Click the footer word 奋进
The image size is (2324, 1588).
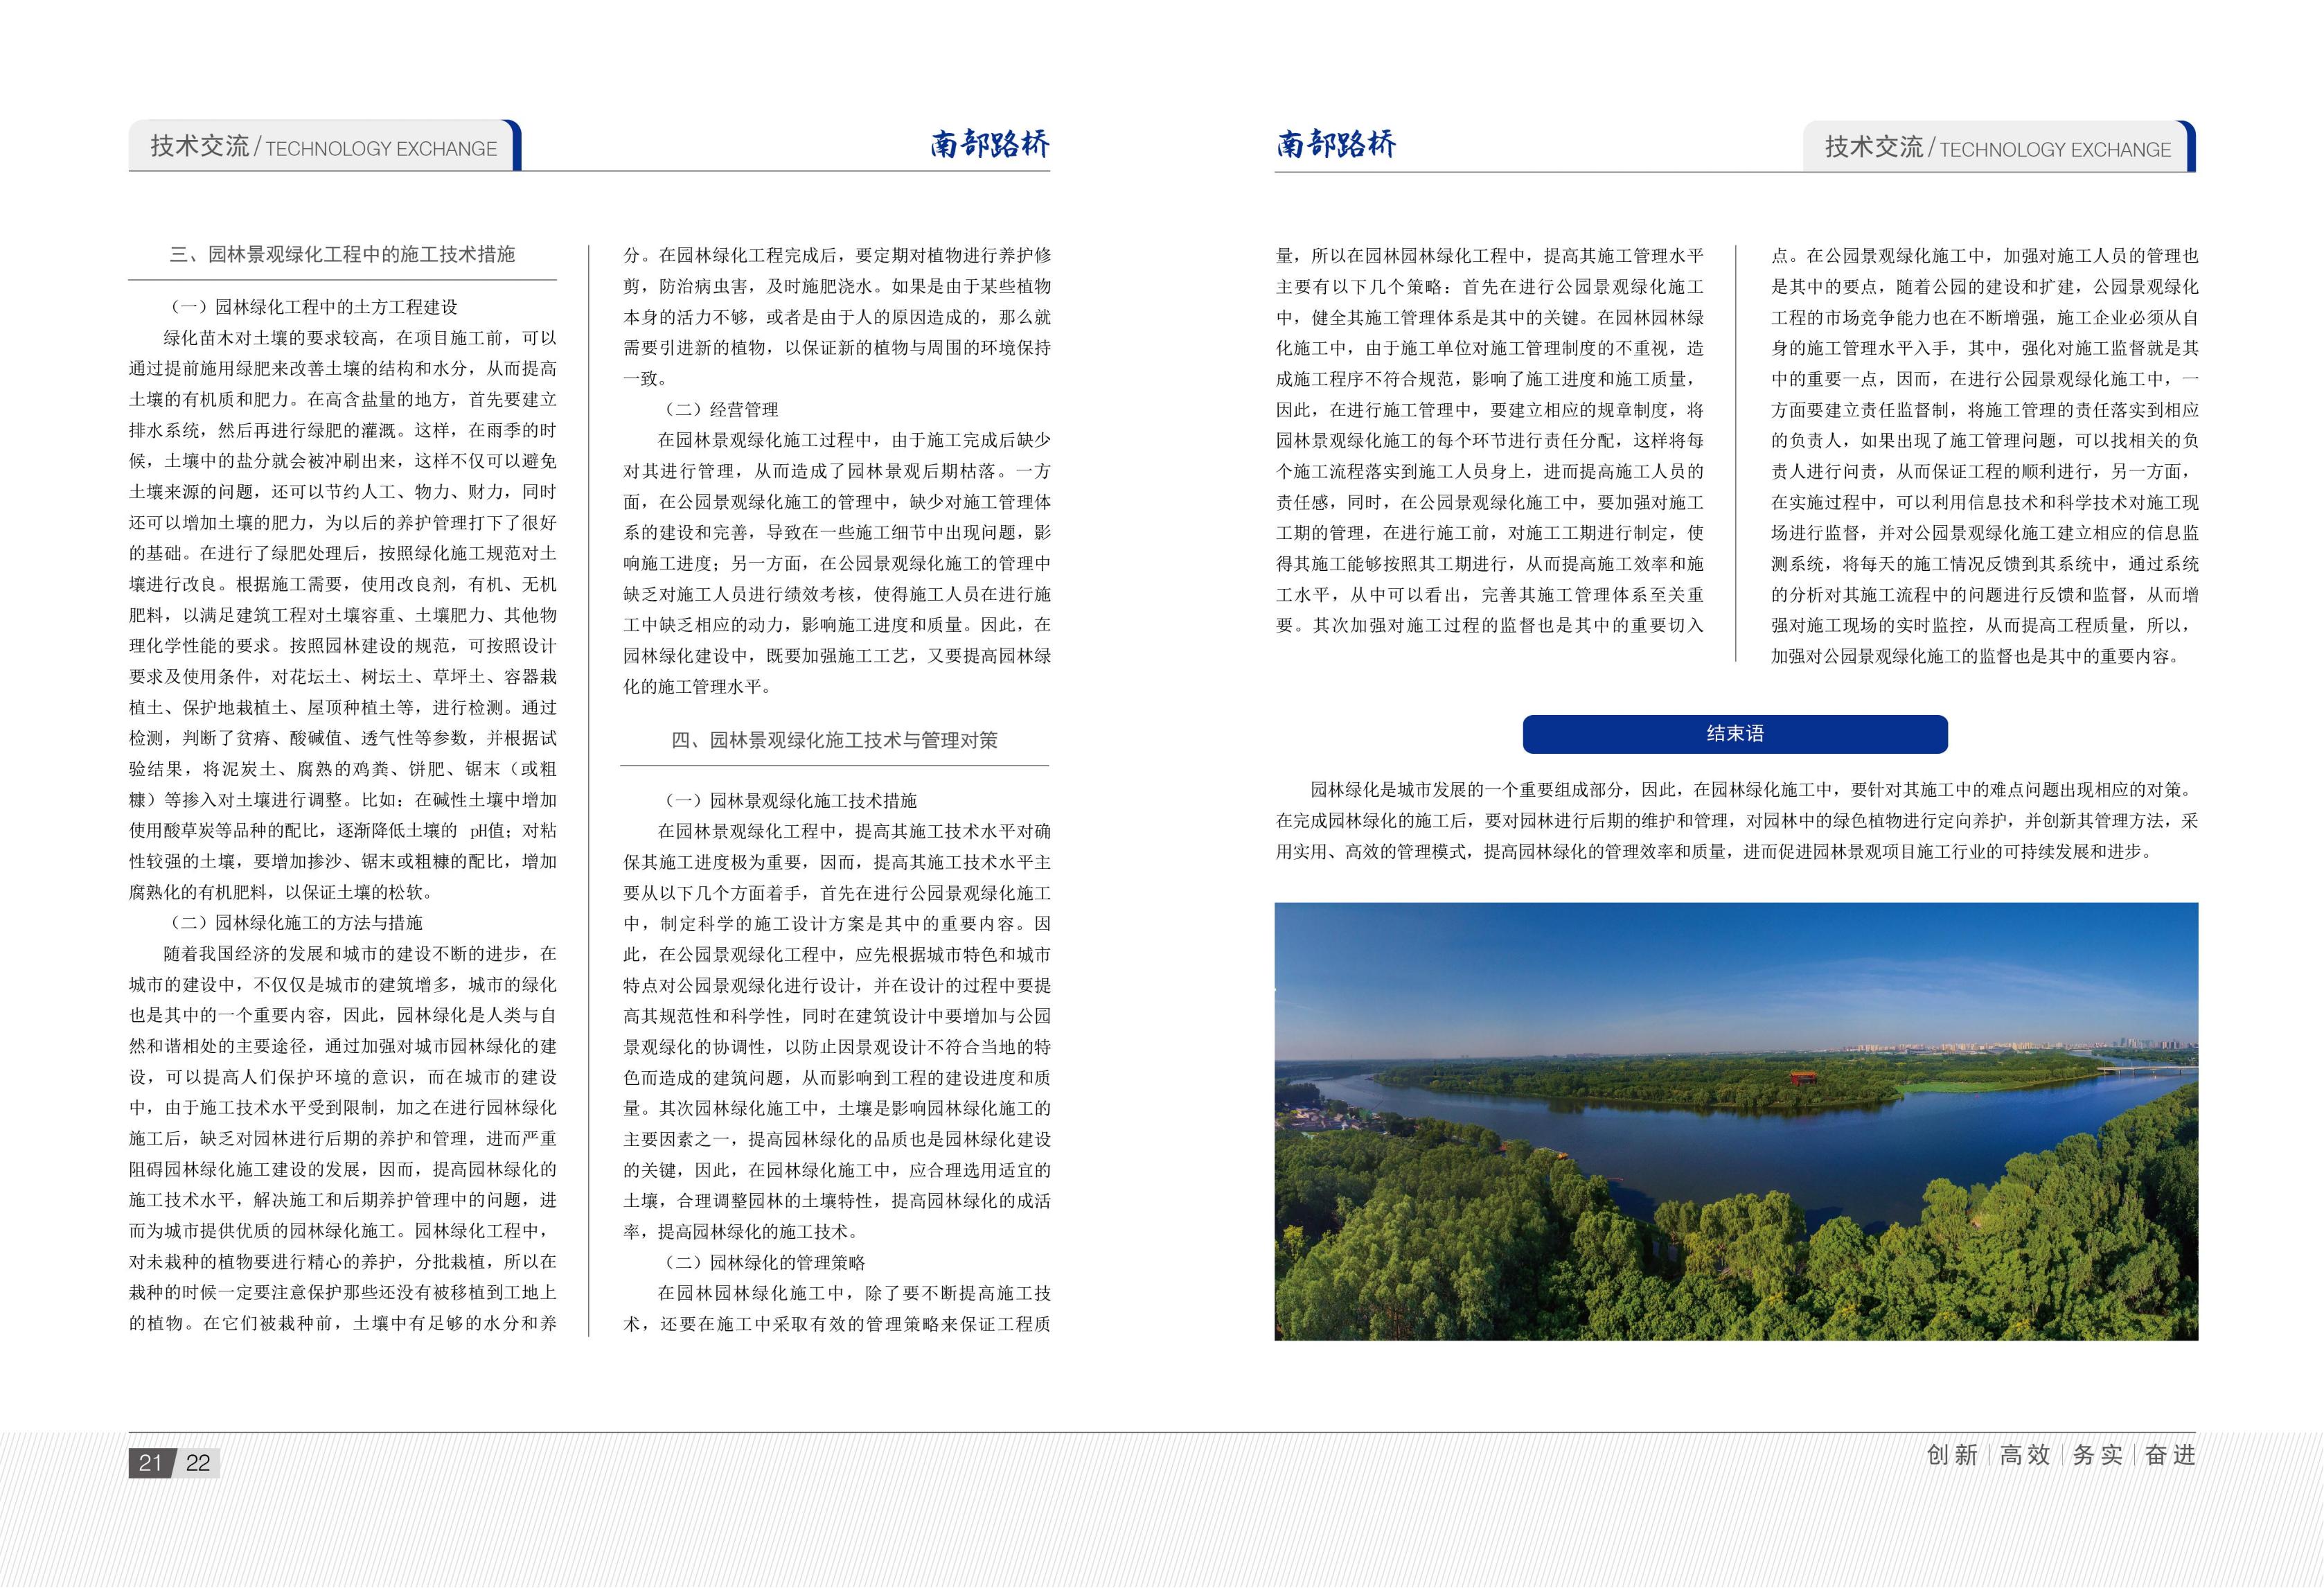tap(2170, 1455)
